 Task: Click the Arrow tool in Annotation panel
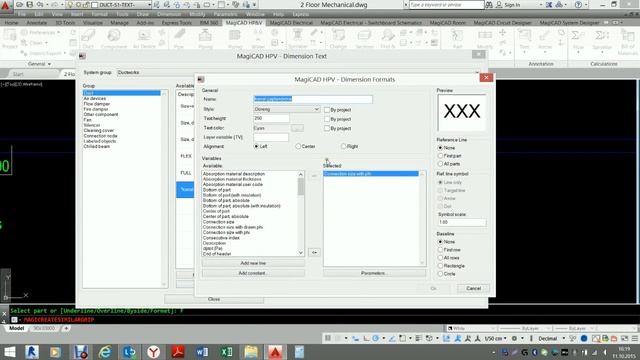coord(545,40)
